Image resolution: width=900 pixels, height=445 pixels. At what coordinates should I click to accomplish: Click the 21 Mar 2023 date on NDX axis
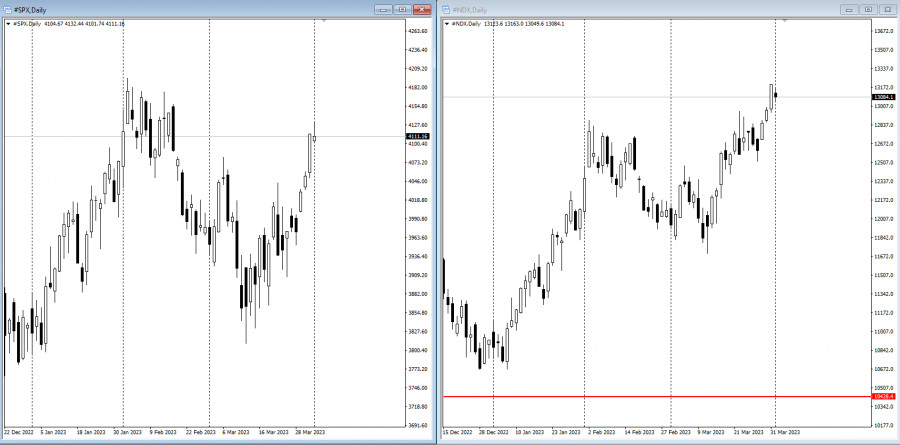749,432
